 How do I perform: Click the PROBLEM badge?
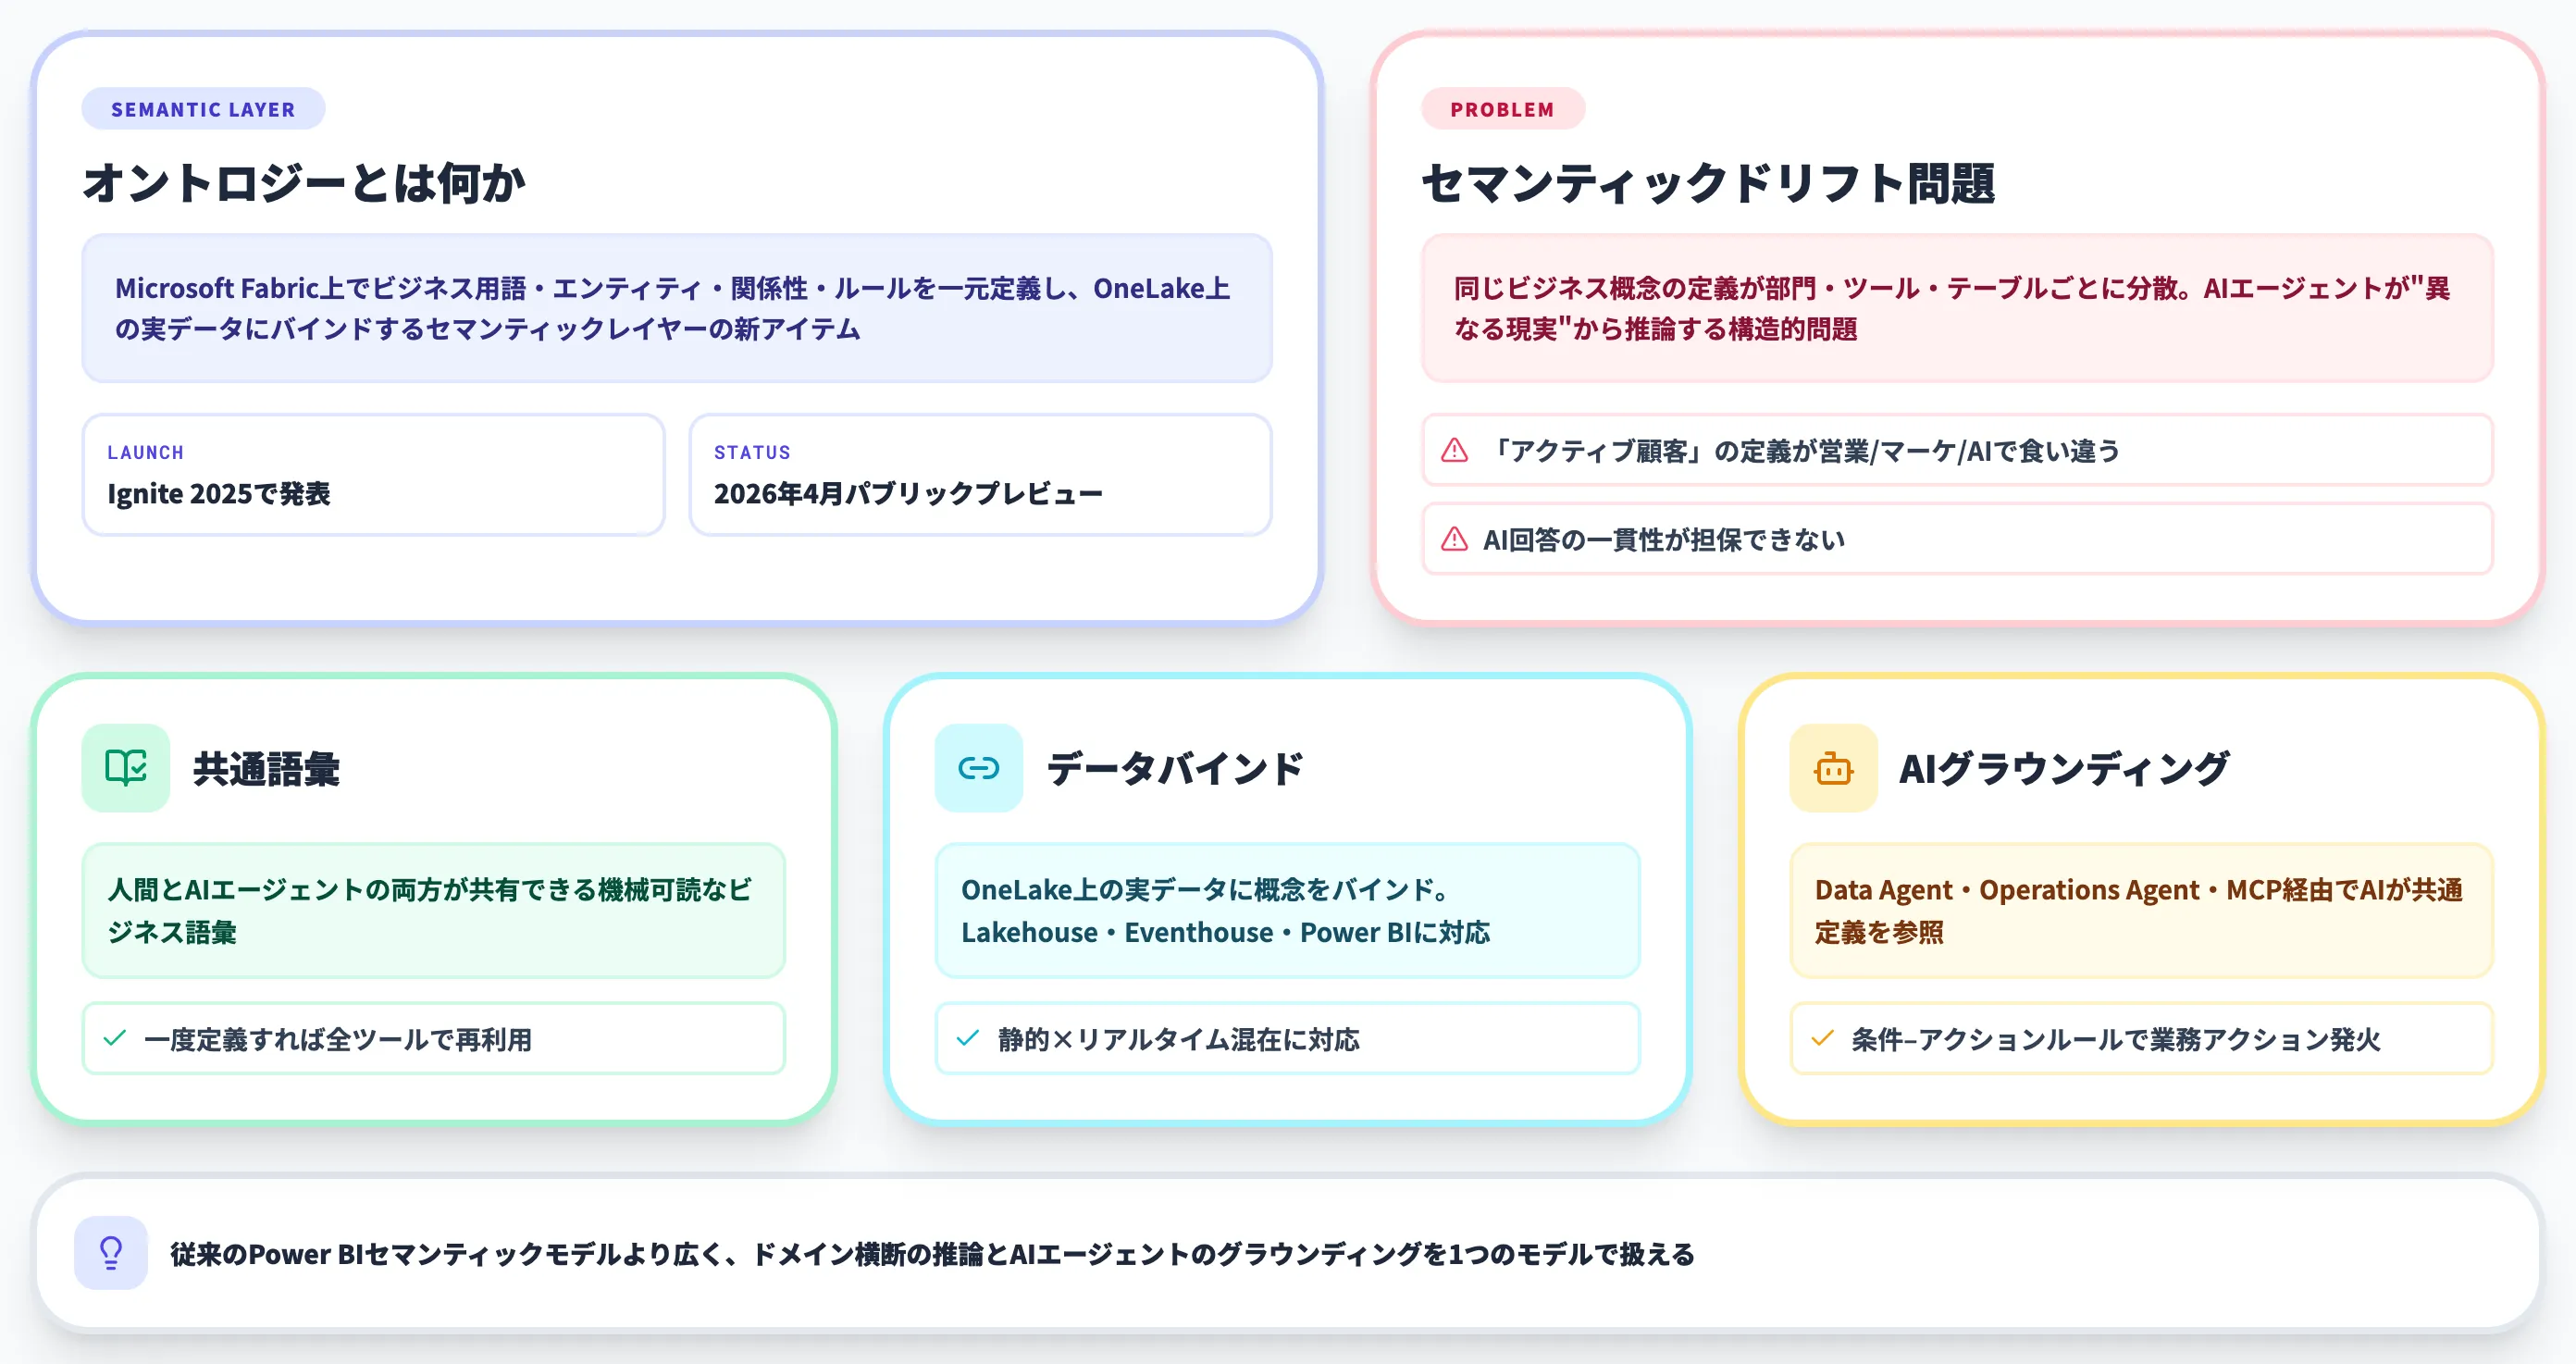1502,110
